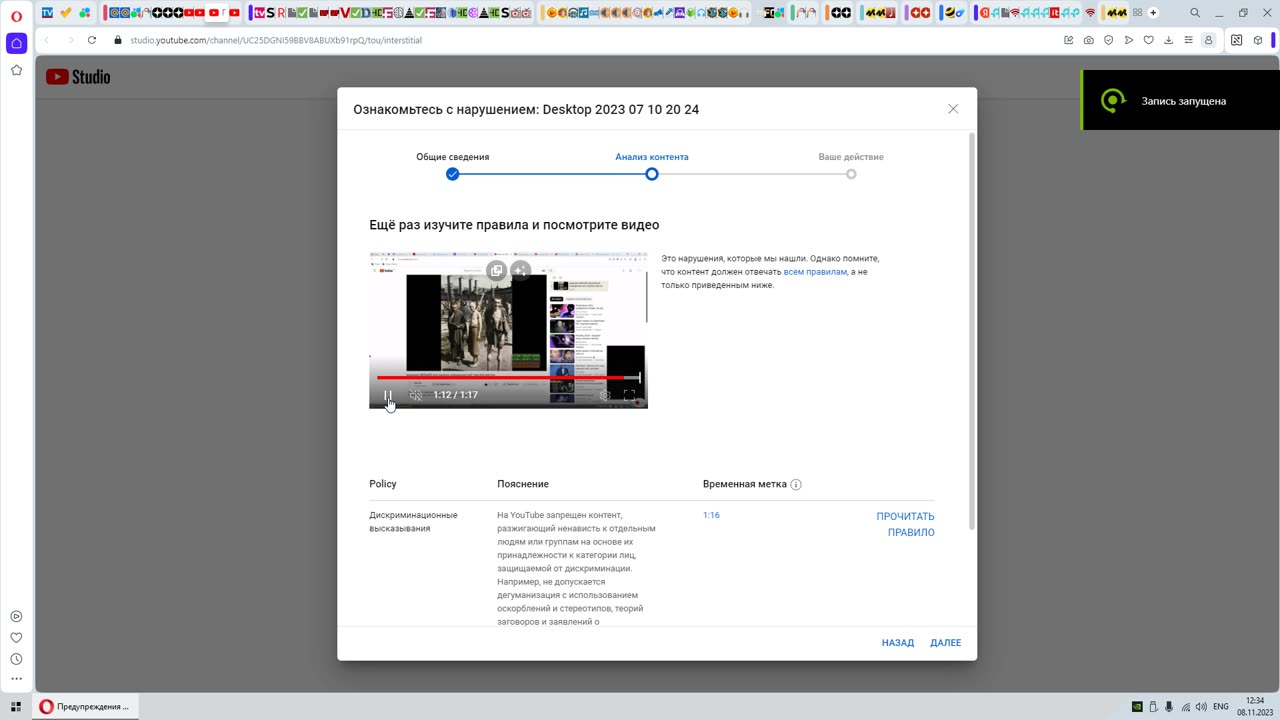Go to the 'Общие сведения' step
This screenshot has height=720, width=1280.
coord(453,165)
